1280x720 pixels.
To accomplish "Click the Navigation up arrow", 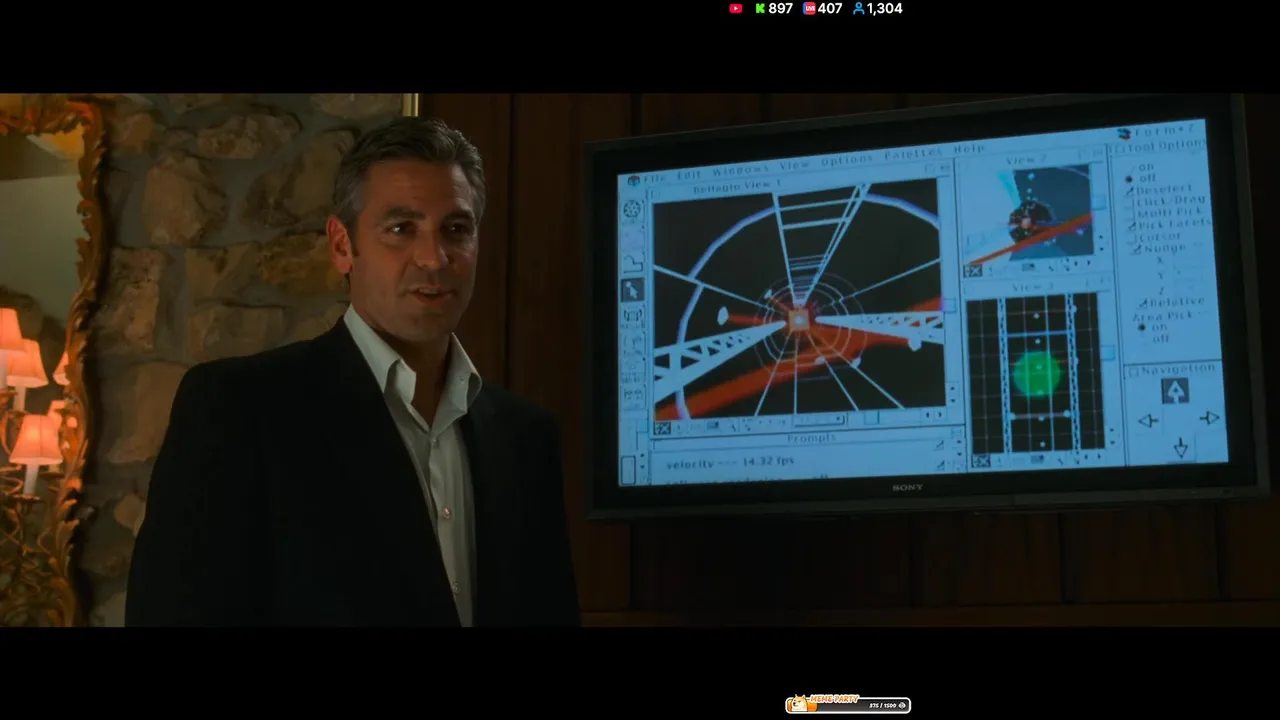I will [1176, 391].
